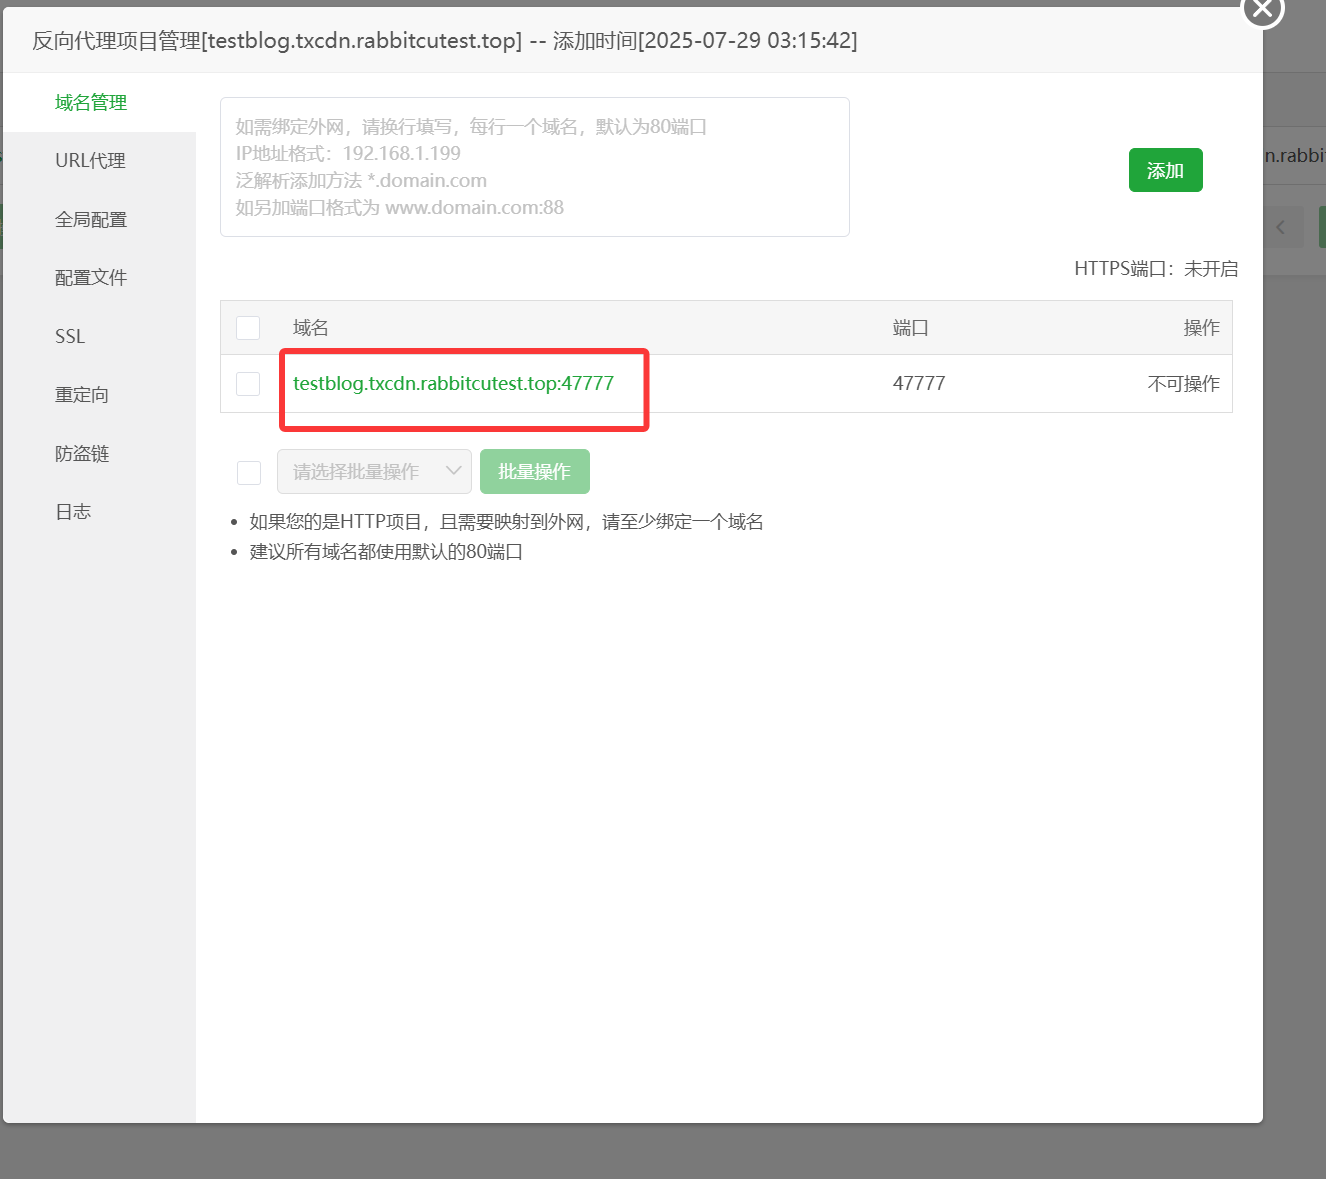Click the 操作 column header
The image size is (1326, 1179).
point(1202,328)
